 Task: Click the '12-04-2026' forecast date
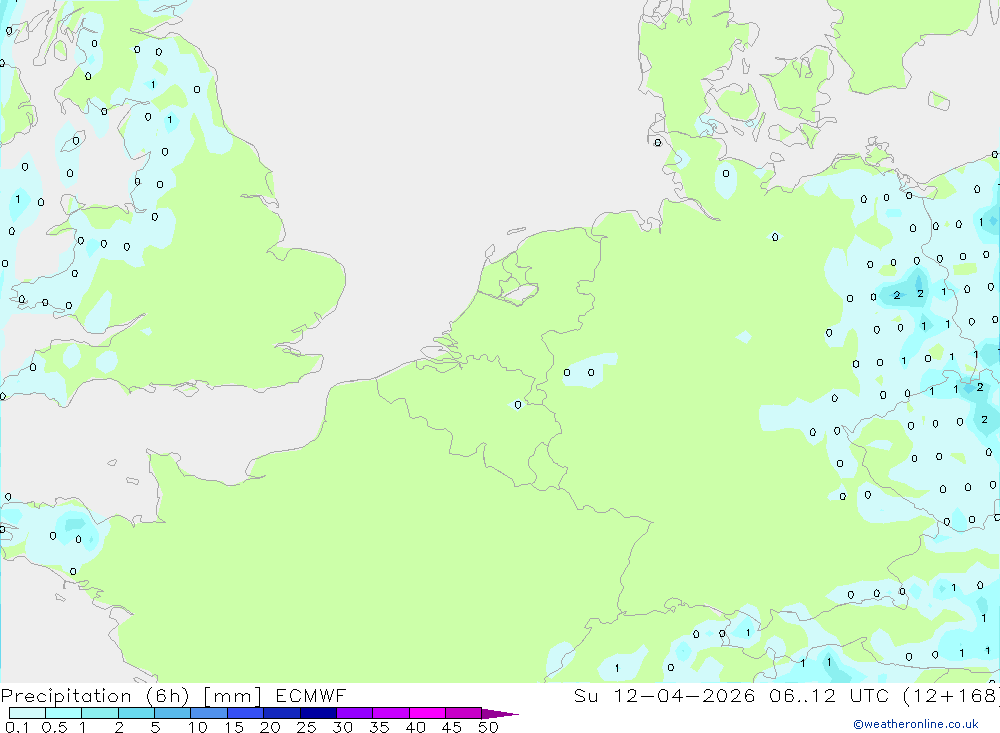coord(684,695)
